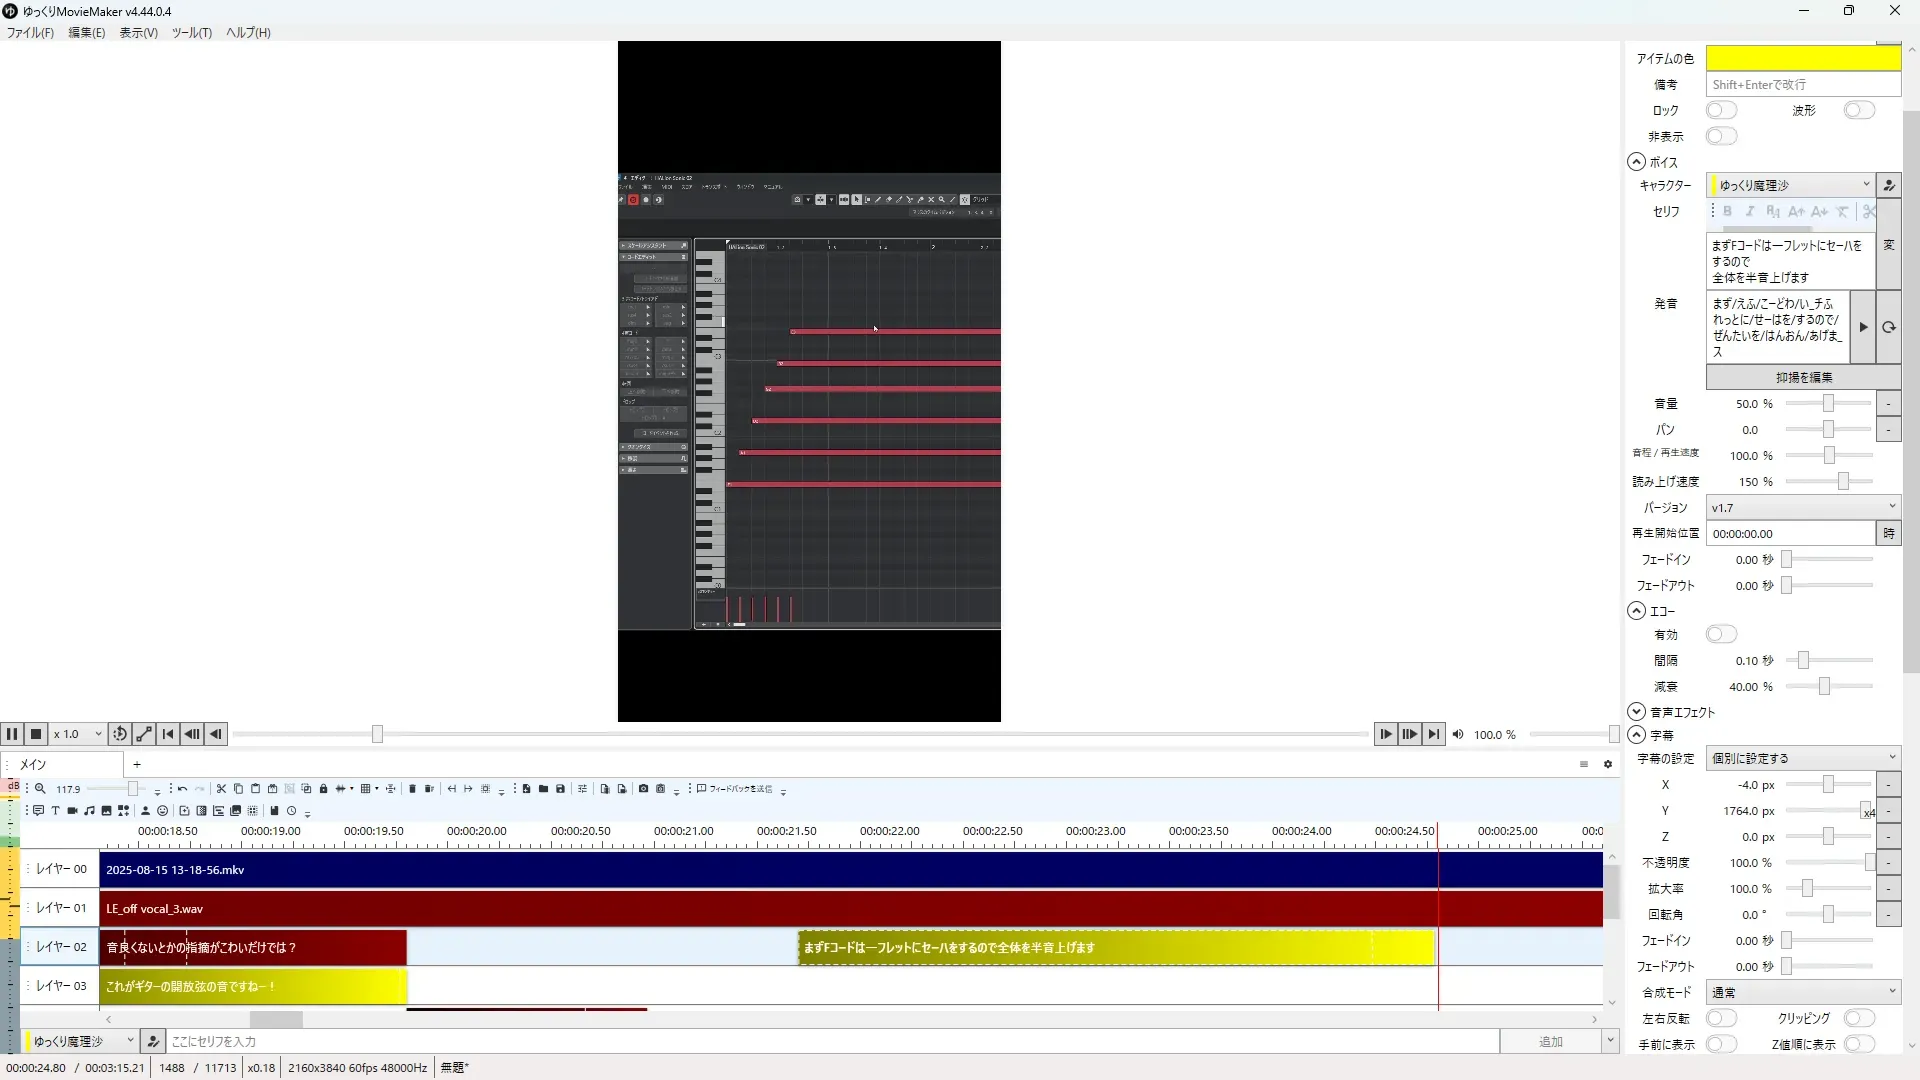This screenshot has height=1080, width=1920.
Task: Toggle the 左右反転 switch
Action: tap(1721, 1018)
